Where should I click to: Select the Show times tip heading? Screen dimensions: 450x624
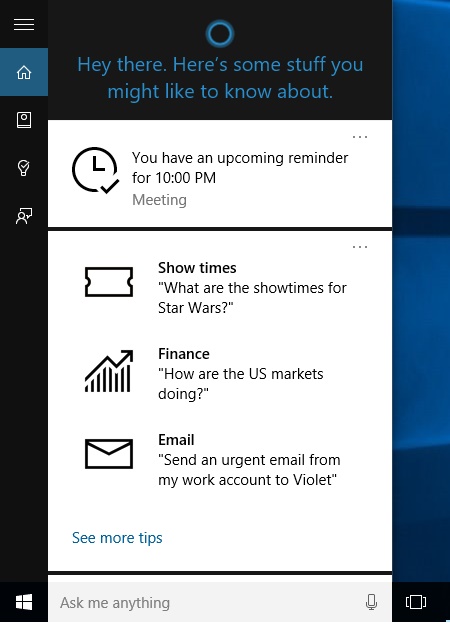coord(197,268)
